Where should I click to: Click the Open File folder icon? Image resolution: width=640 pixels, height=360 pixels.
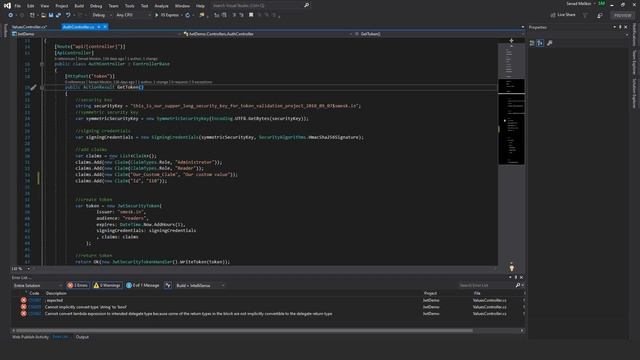pyautogui.click(x=43, y=15)
